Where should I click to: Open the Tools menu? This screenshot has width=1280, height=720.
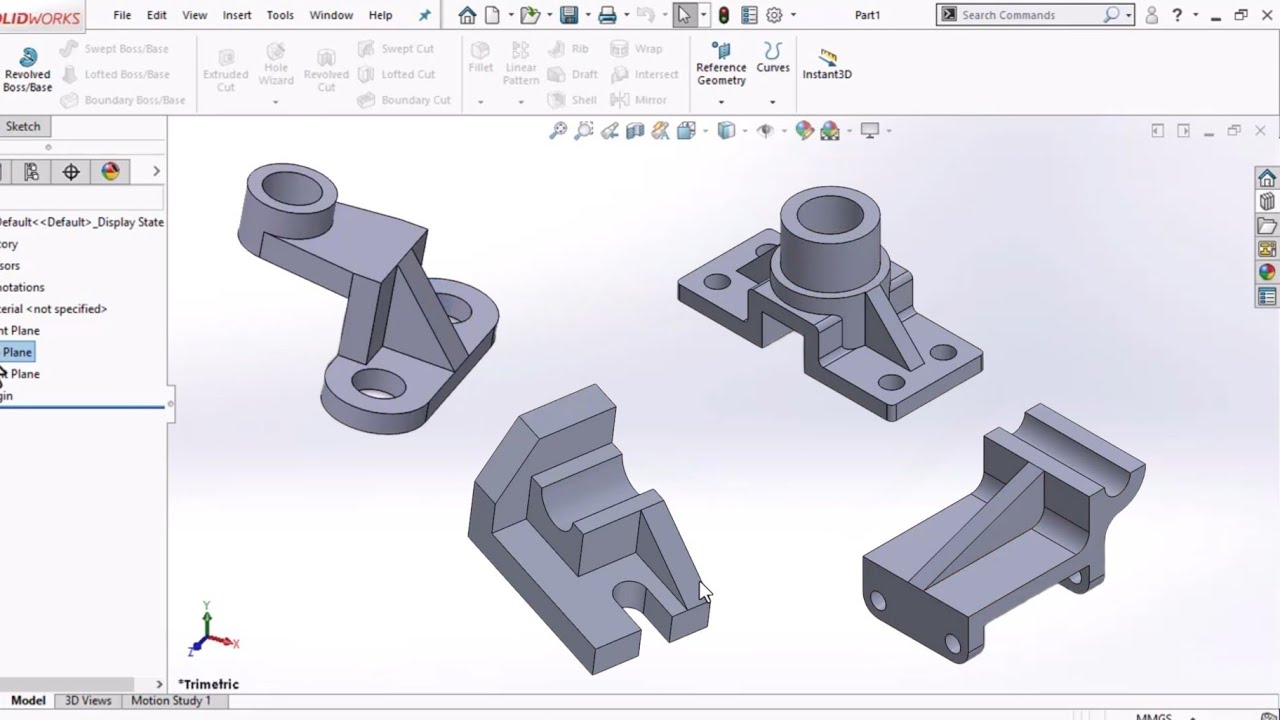tap(280, 15)
